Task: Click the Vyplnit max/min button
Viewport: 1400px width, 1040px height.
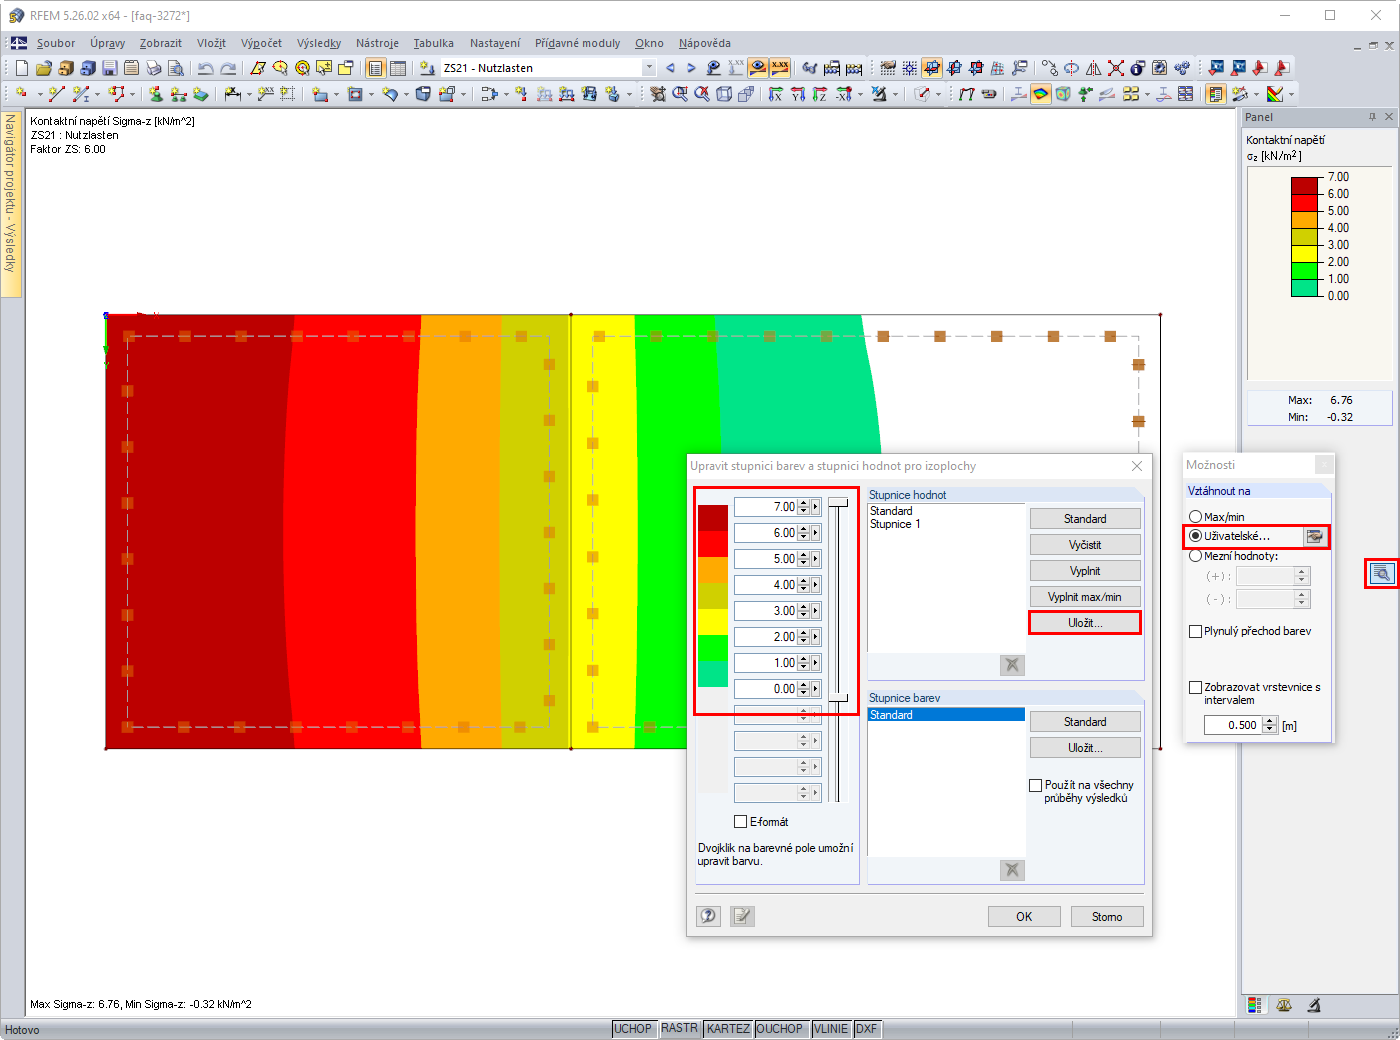Action: pos(1085,597)
